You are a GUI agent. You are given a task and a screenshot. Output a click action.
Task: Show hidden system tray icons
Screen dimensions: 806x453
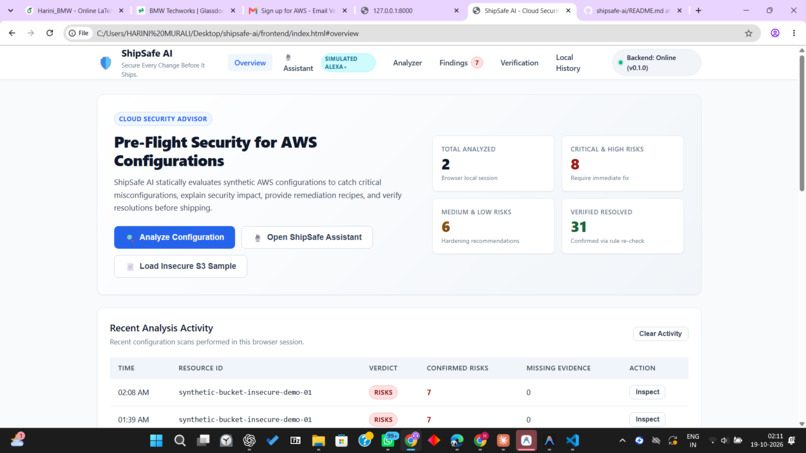tap(622, 441)
